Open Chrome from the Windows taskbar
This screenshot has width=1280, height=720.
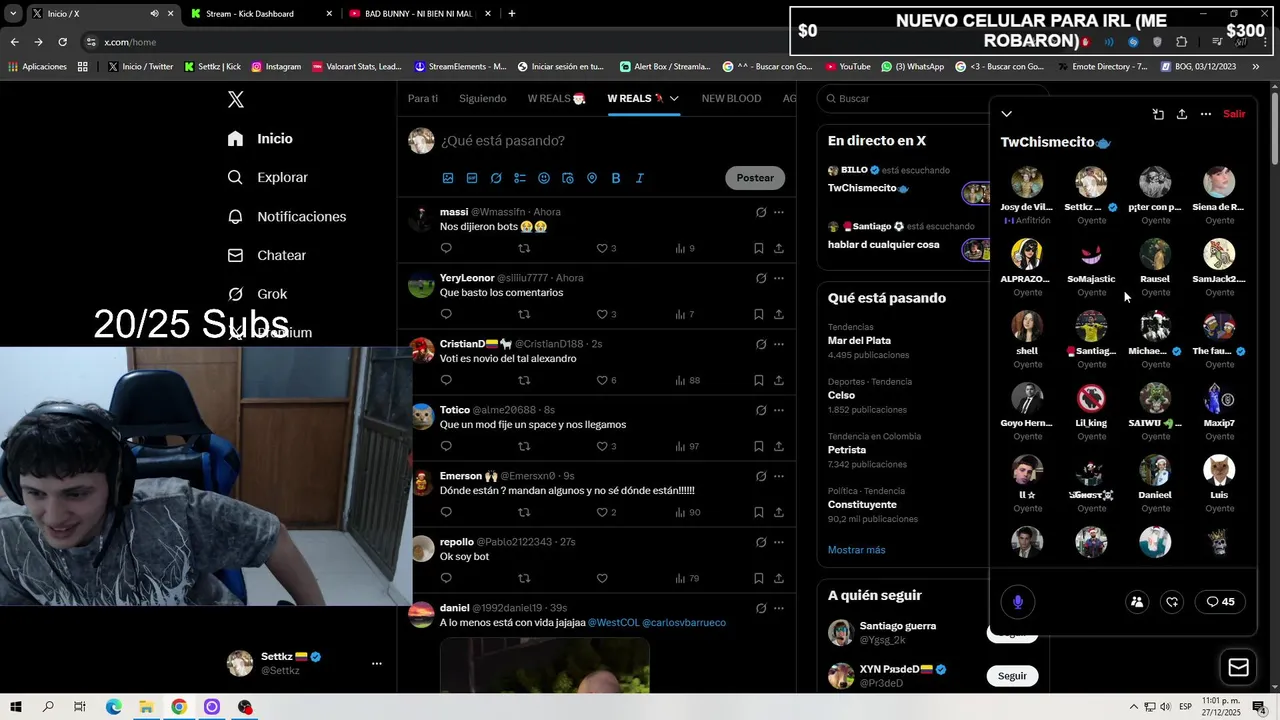tap(179, 707)
